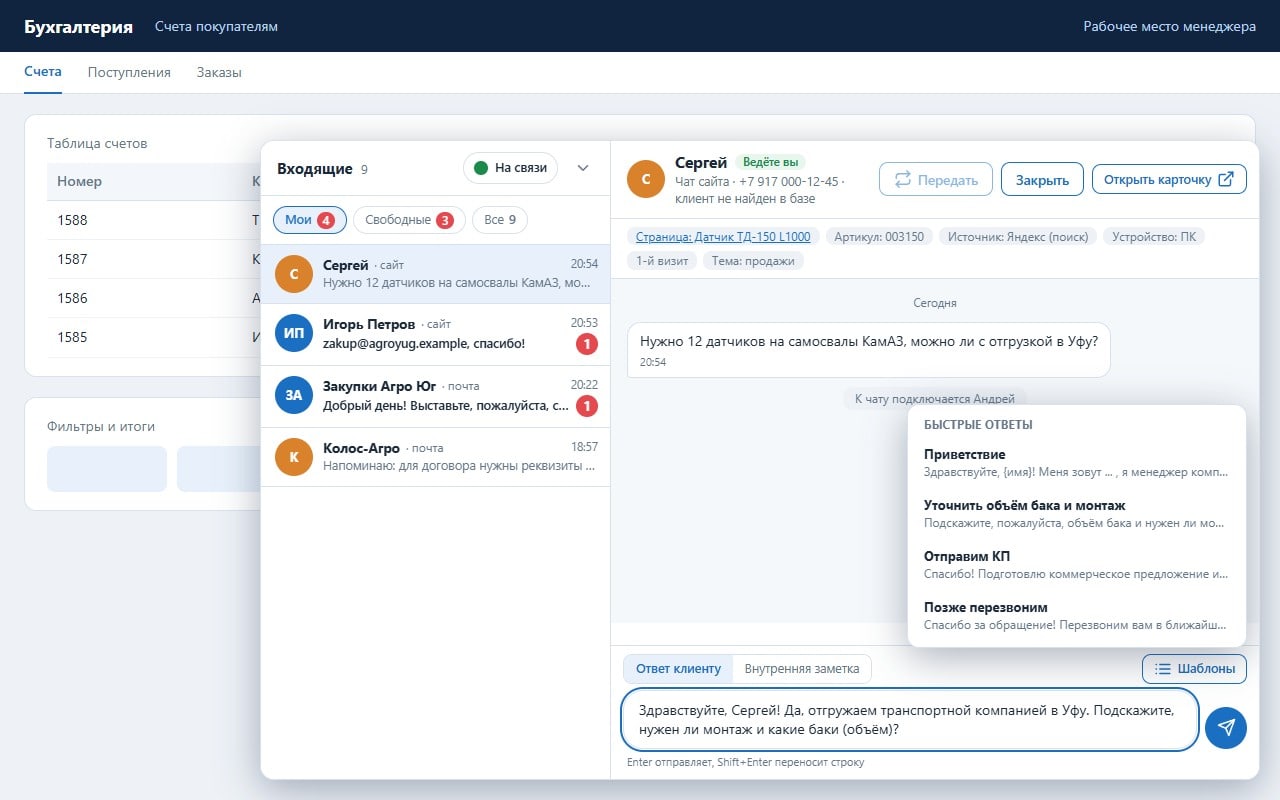Insert the Отправим КП quick reply
The width and height of the screenshot is (1280, 800).
point(1077,565)
